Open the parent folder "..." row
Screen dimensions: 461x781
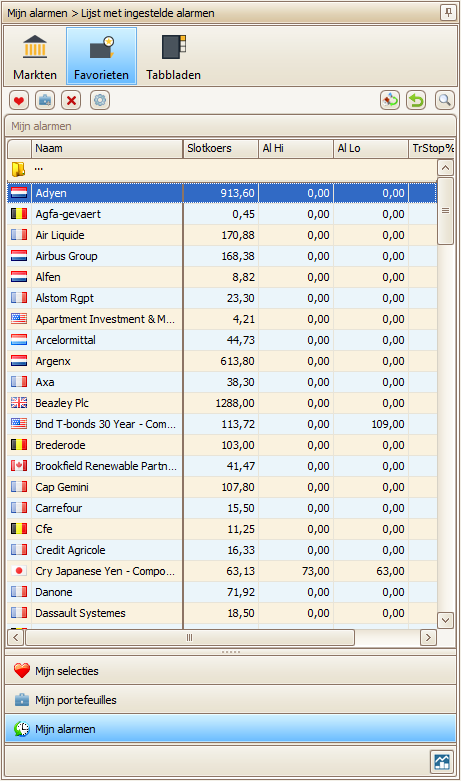(222, 169)
